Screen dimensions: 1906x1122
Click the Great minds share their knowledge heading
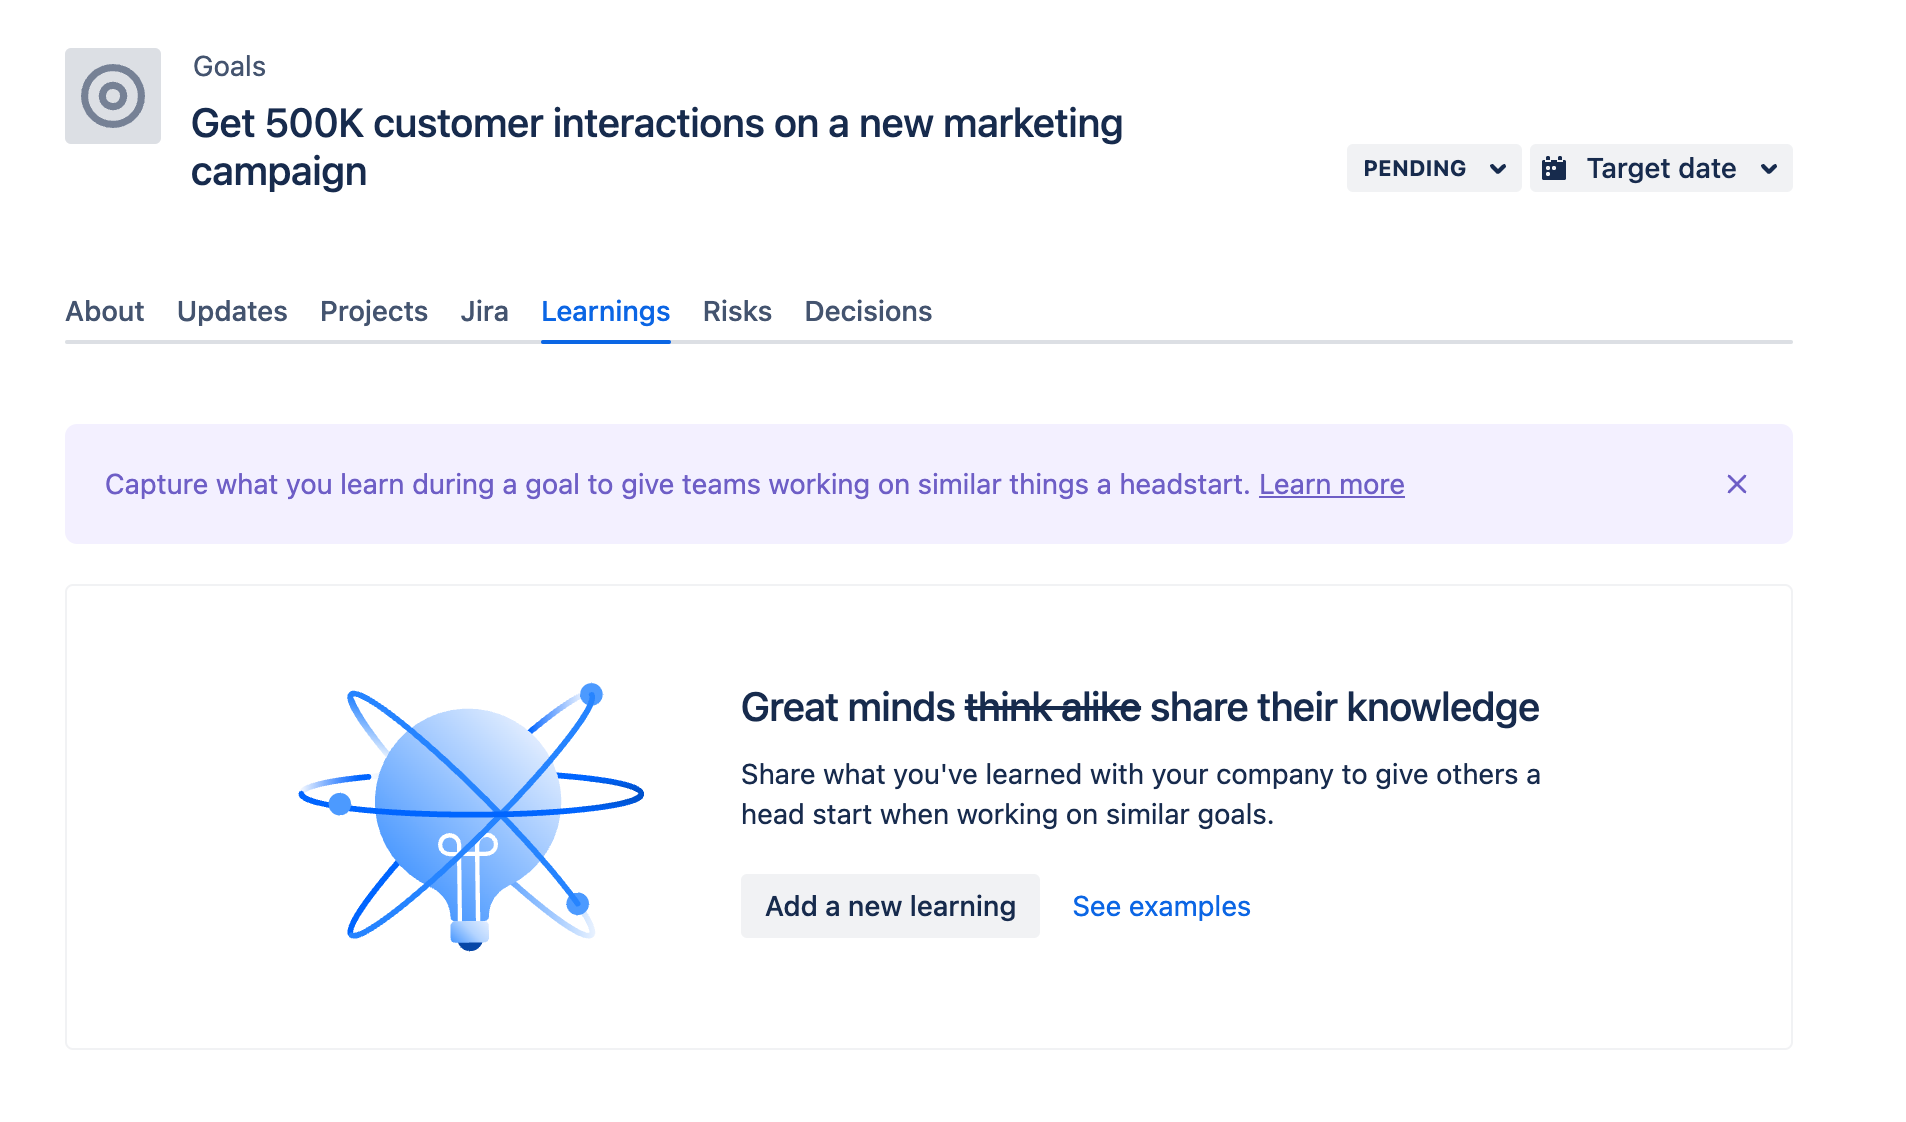pyautogui.click(x=1140, y=707)
